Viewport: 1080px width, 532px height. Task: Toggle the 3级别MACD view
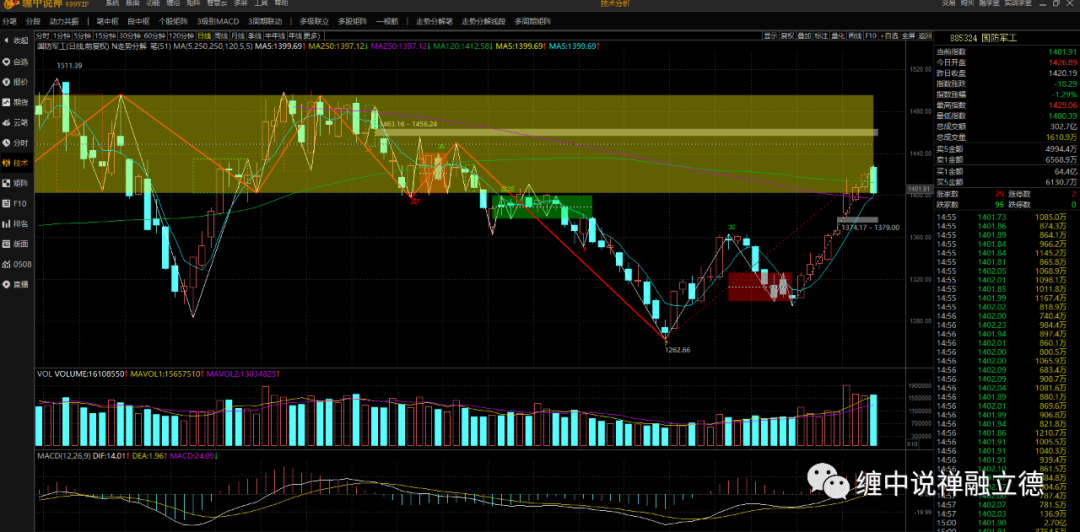(x=218, y=21)
